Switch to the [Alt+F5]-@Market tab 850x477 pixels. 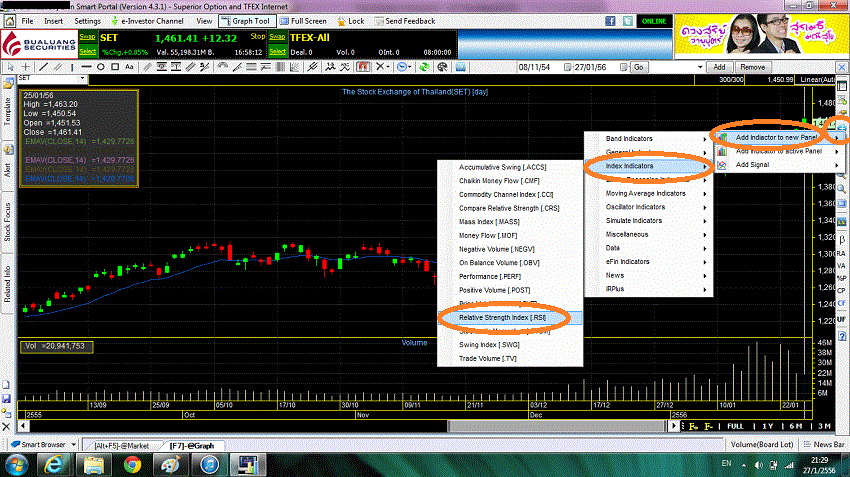(x=121, y=446)
